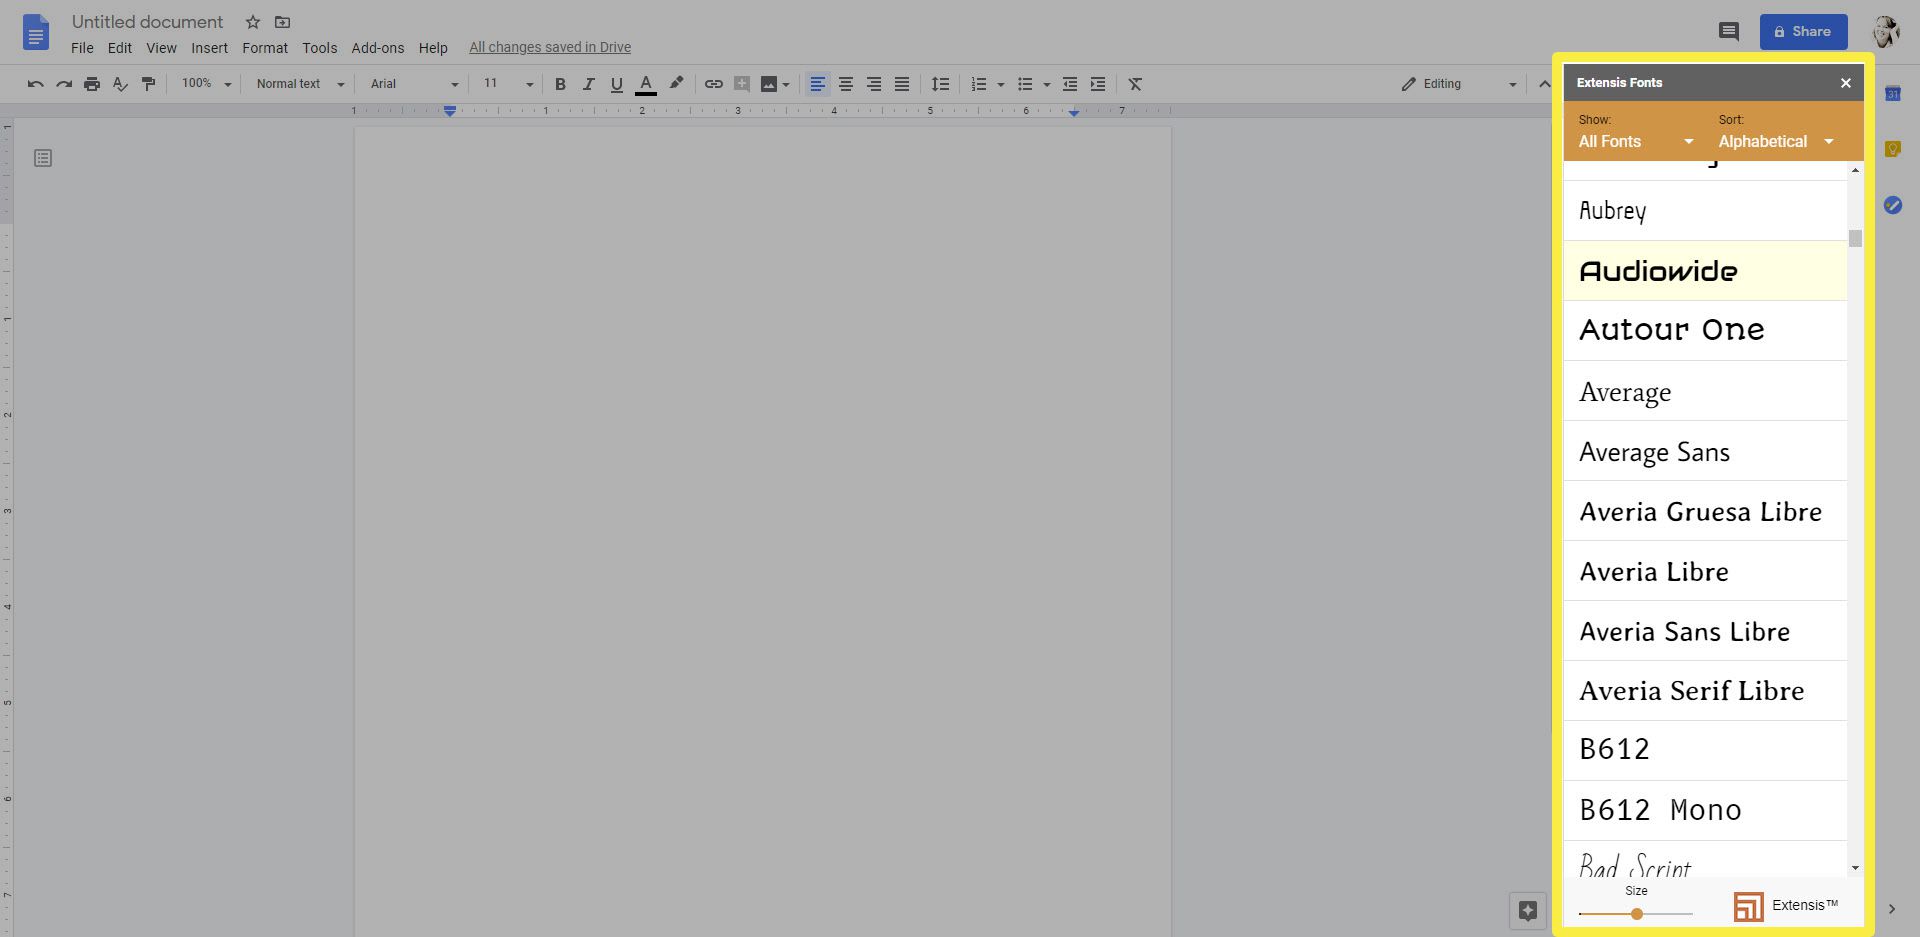Apply the Average Sans font
The height and width of the screenshot is (937, 1920).
(x=1705, y=451)
